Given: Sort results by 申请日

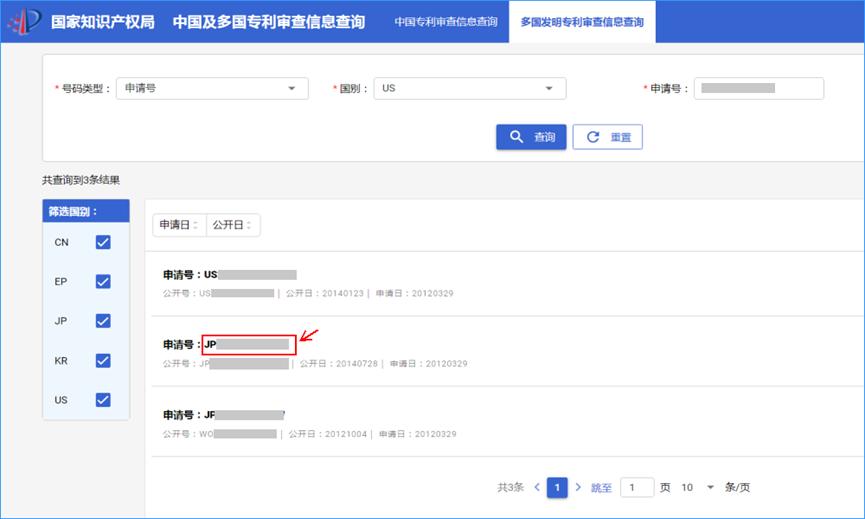Looking at the screenshot, I should coord(179,225).
